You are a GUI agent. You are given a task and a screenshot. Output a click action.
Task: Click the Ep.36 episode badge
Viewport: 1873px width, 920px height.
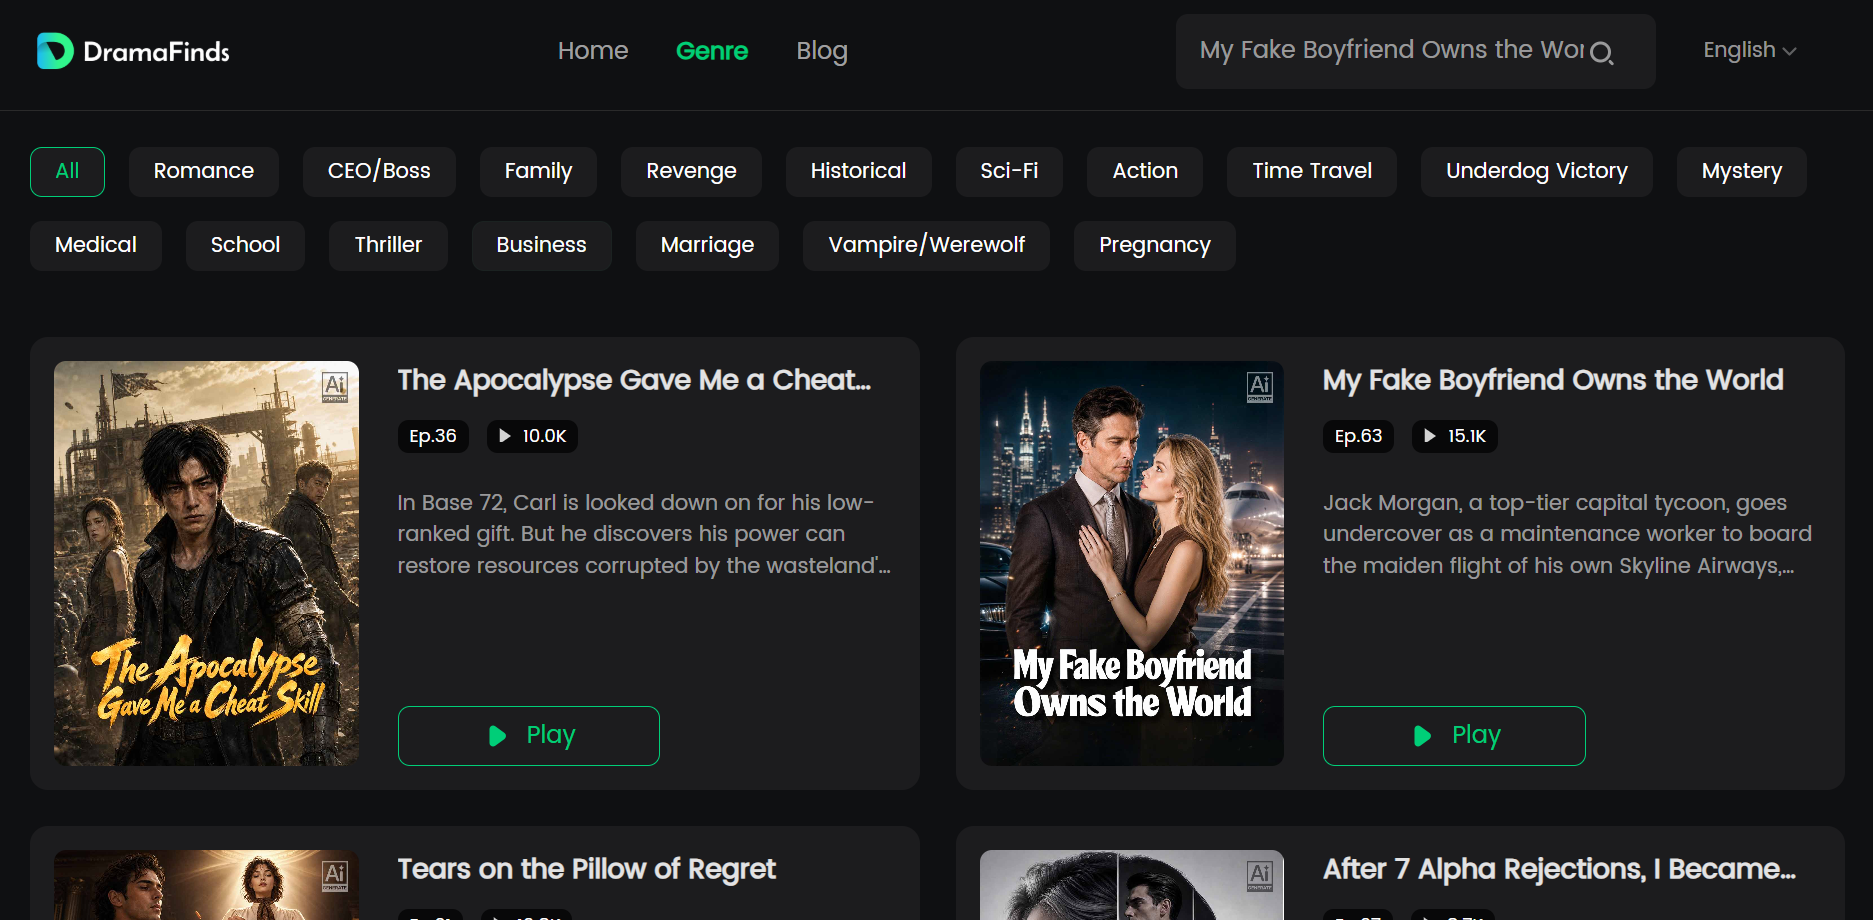433,436
